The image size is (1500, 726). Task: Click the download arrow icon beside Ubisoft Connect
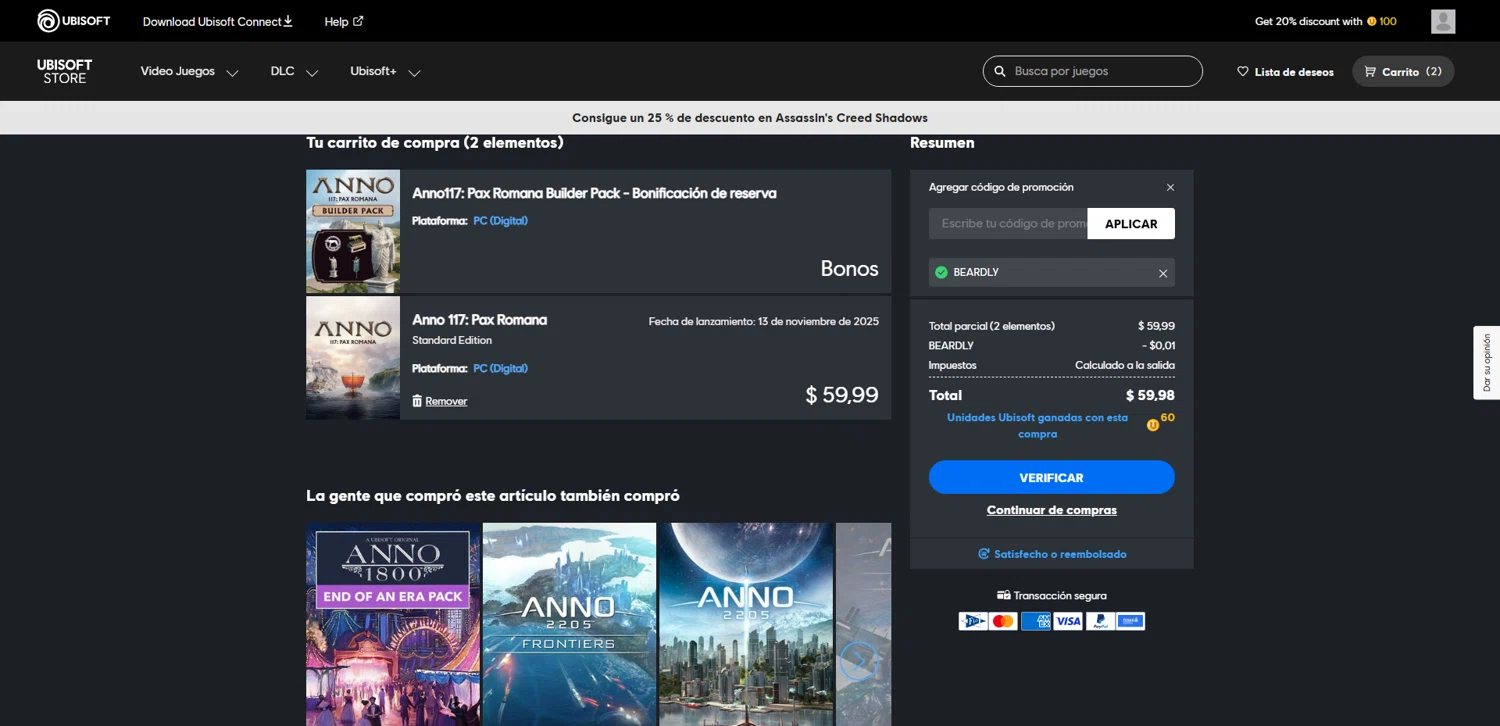click(288, 21)
